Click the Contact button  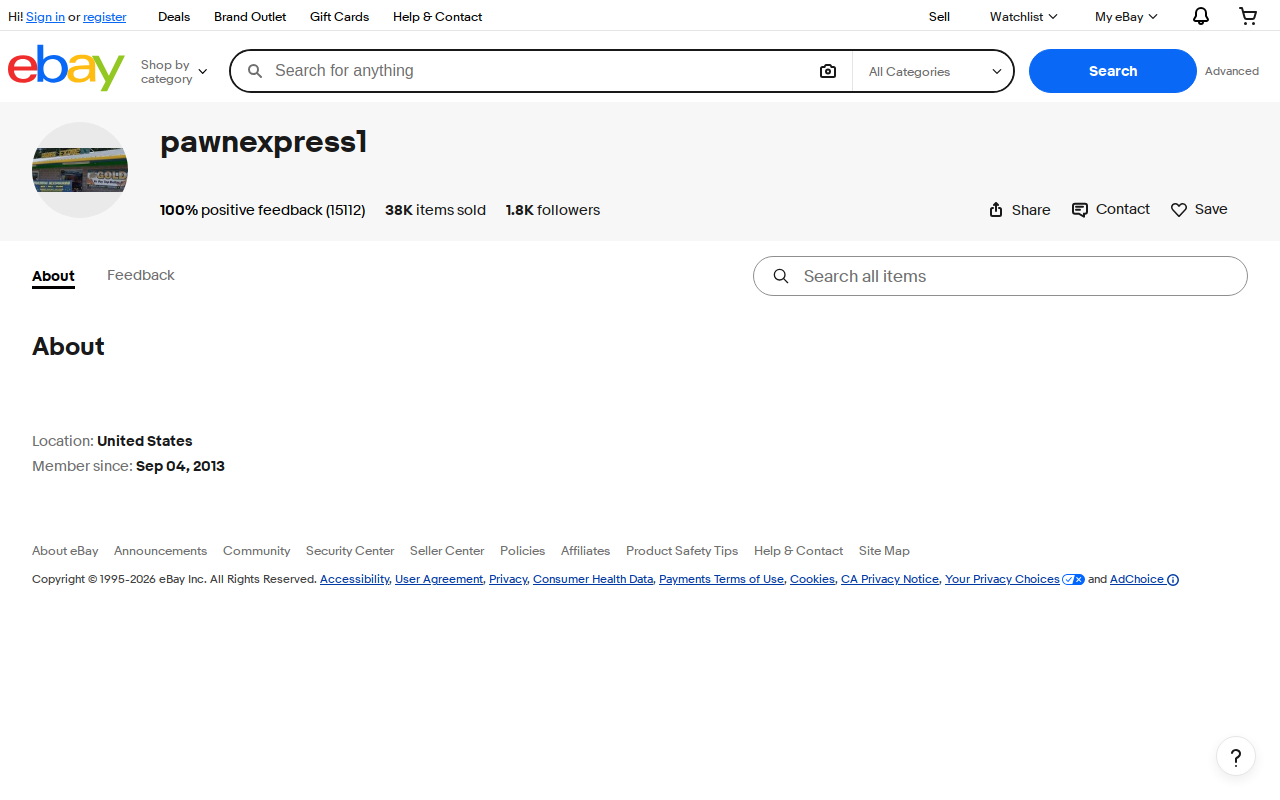pos(1111,209)
